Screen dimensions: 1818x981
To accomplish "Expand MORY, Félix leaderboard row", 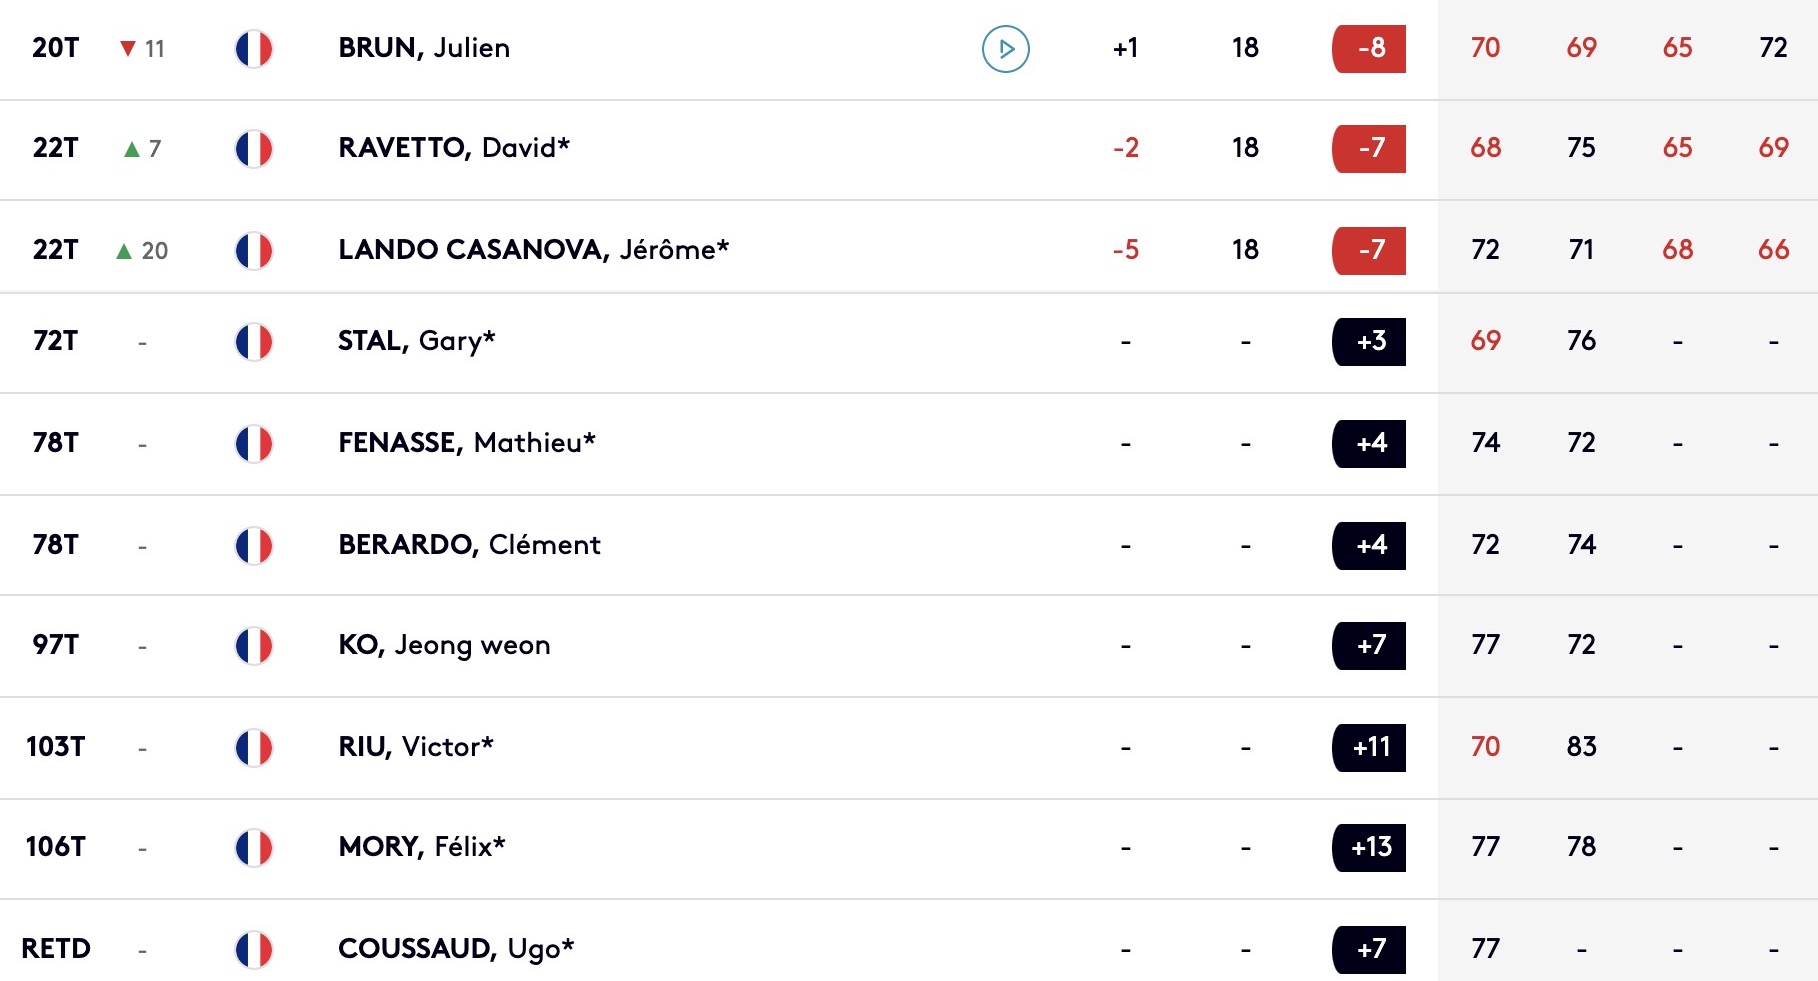I will [909, 848].
